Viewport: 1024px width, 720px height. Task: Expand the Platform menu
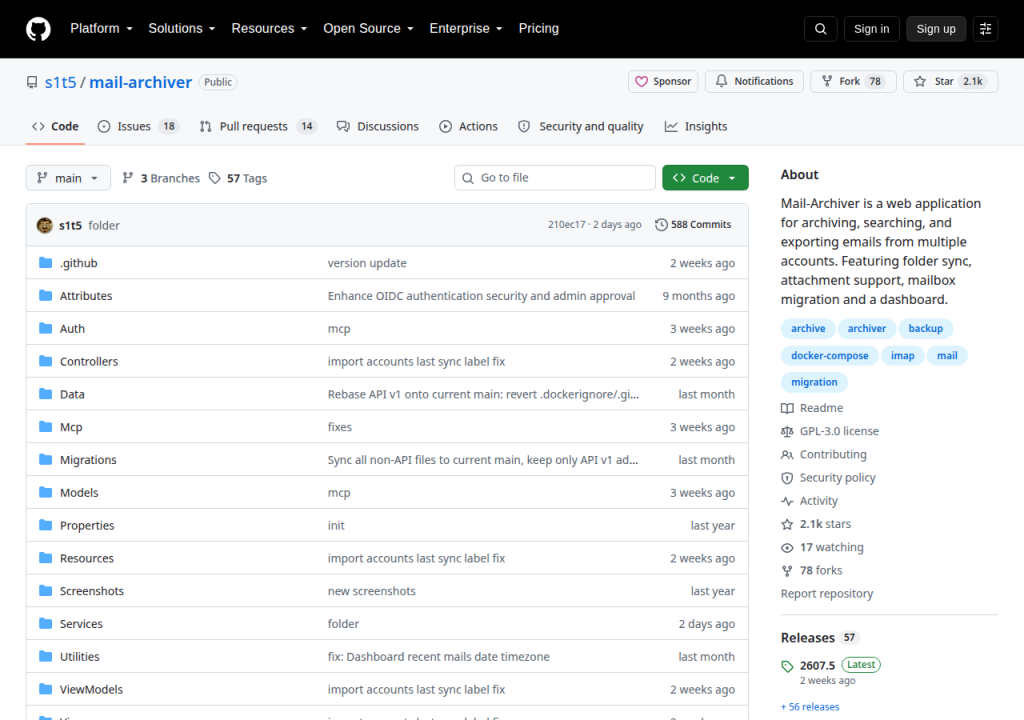(101, 29)
